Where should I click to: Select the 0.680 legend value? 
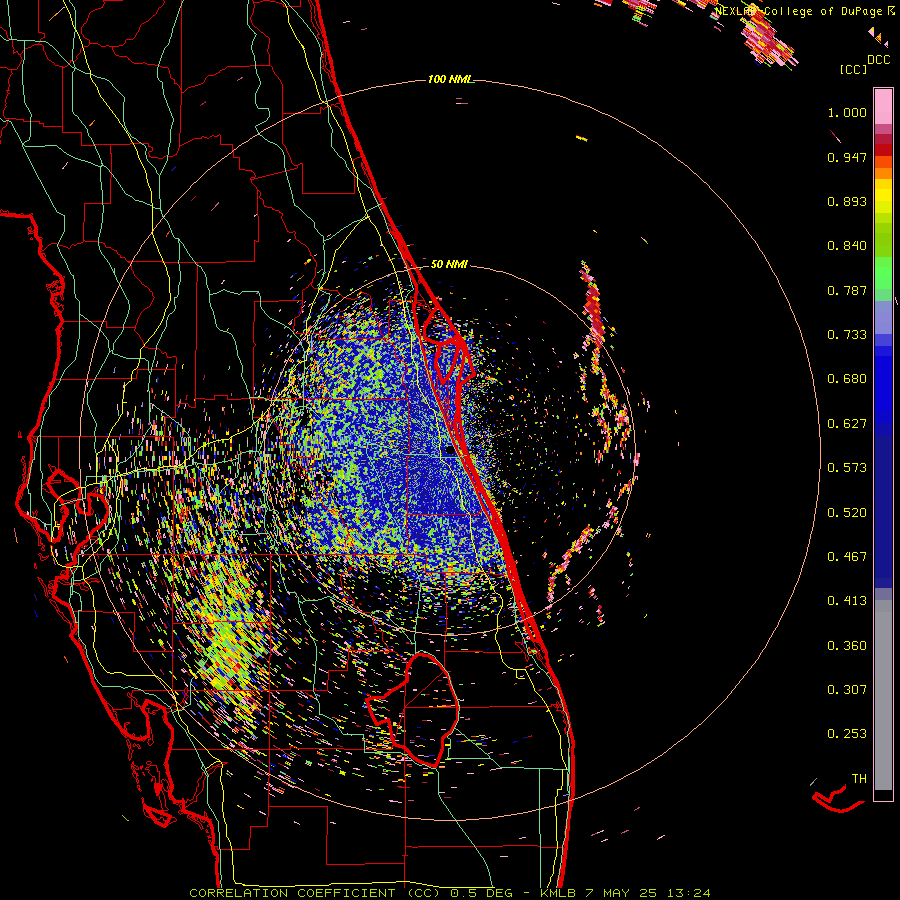coord(847,379)
